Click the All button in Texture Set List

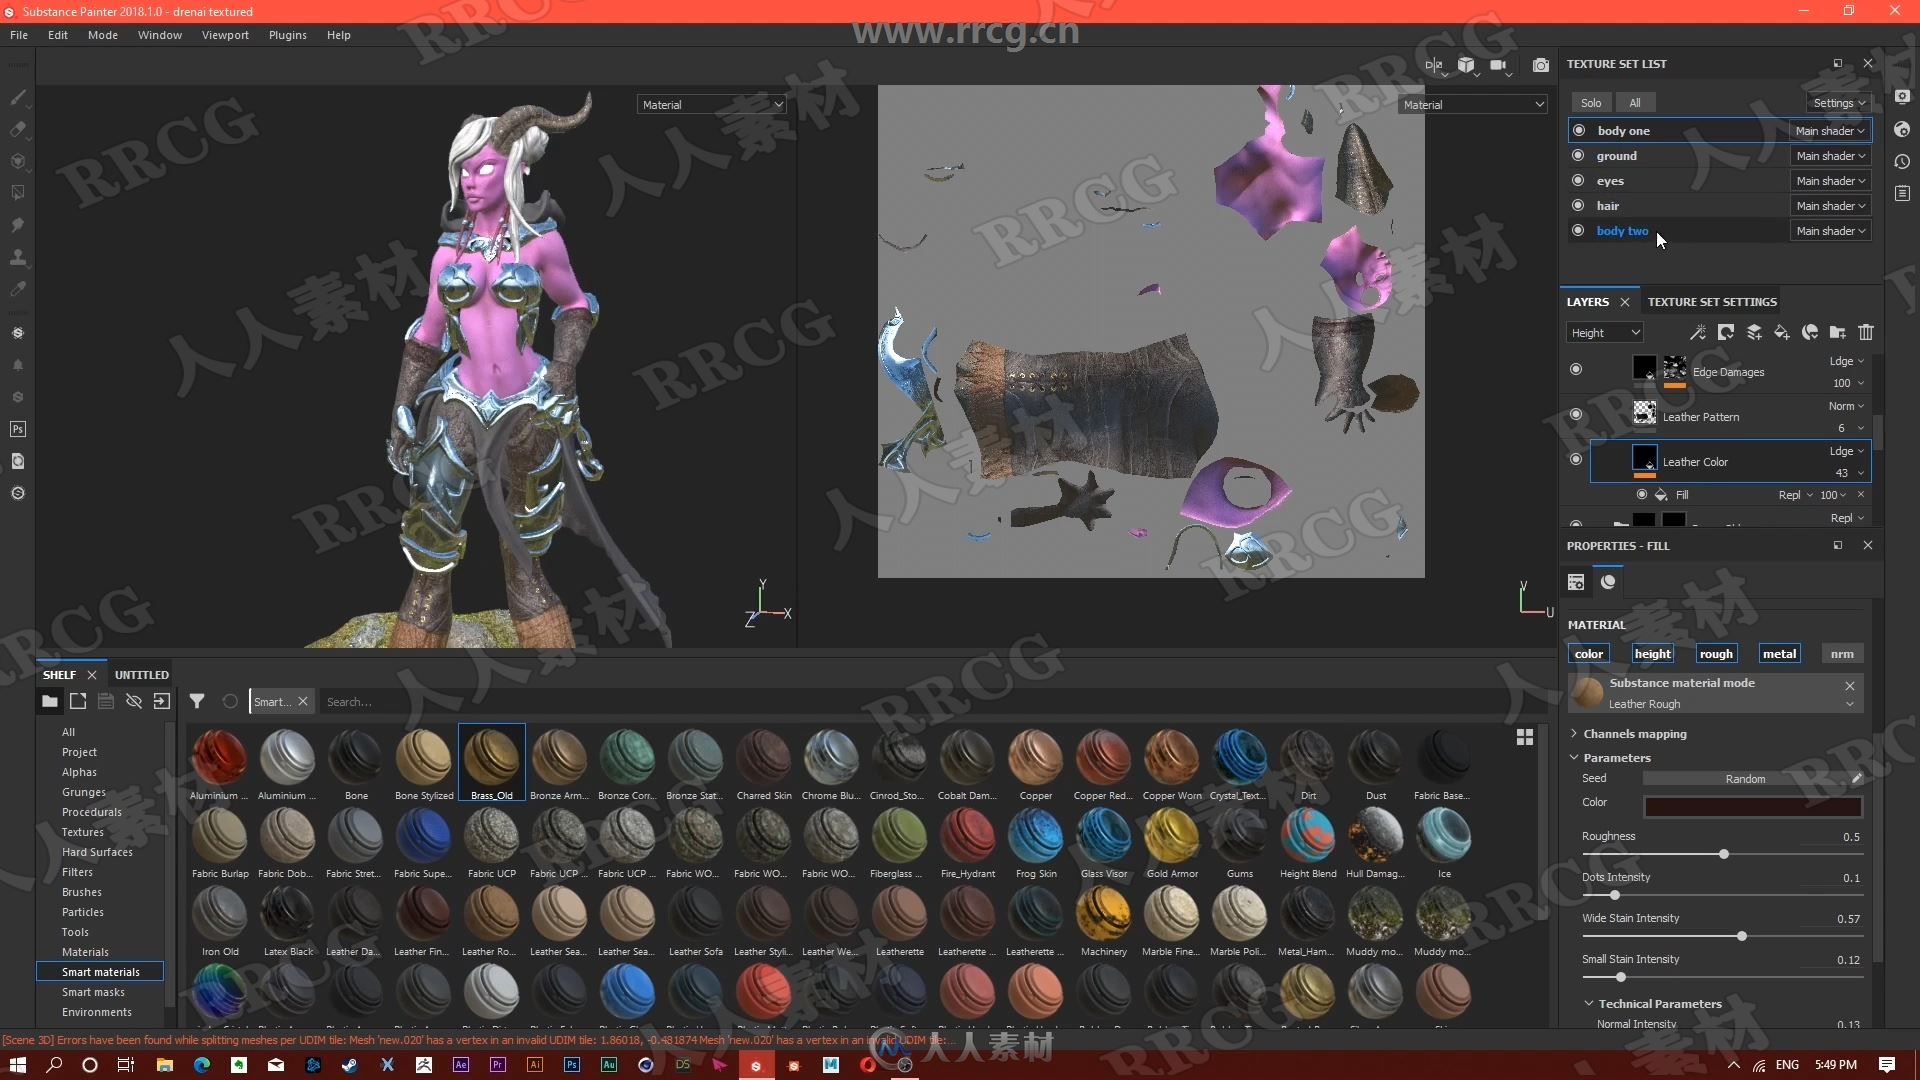(x=1634, y=102)
